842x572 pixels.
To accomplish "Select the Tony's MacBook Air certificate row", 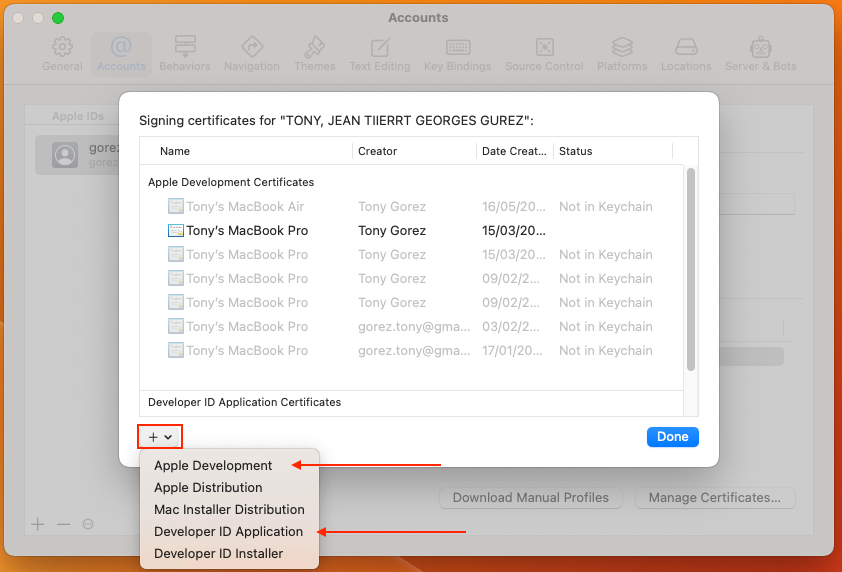I will click(x=245, y=207).
